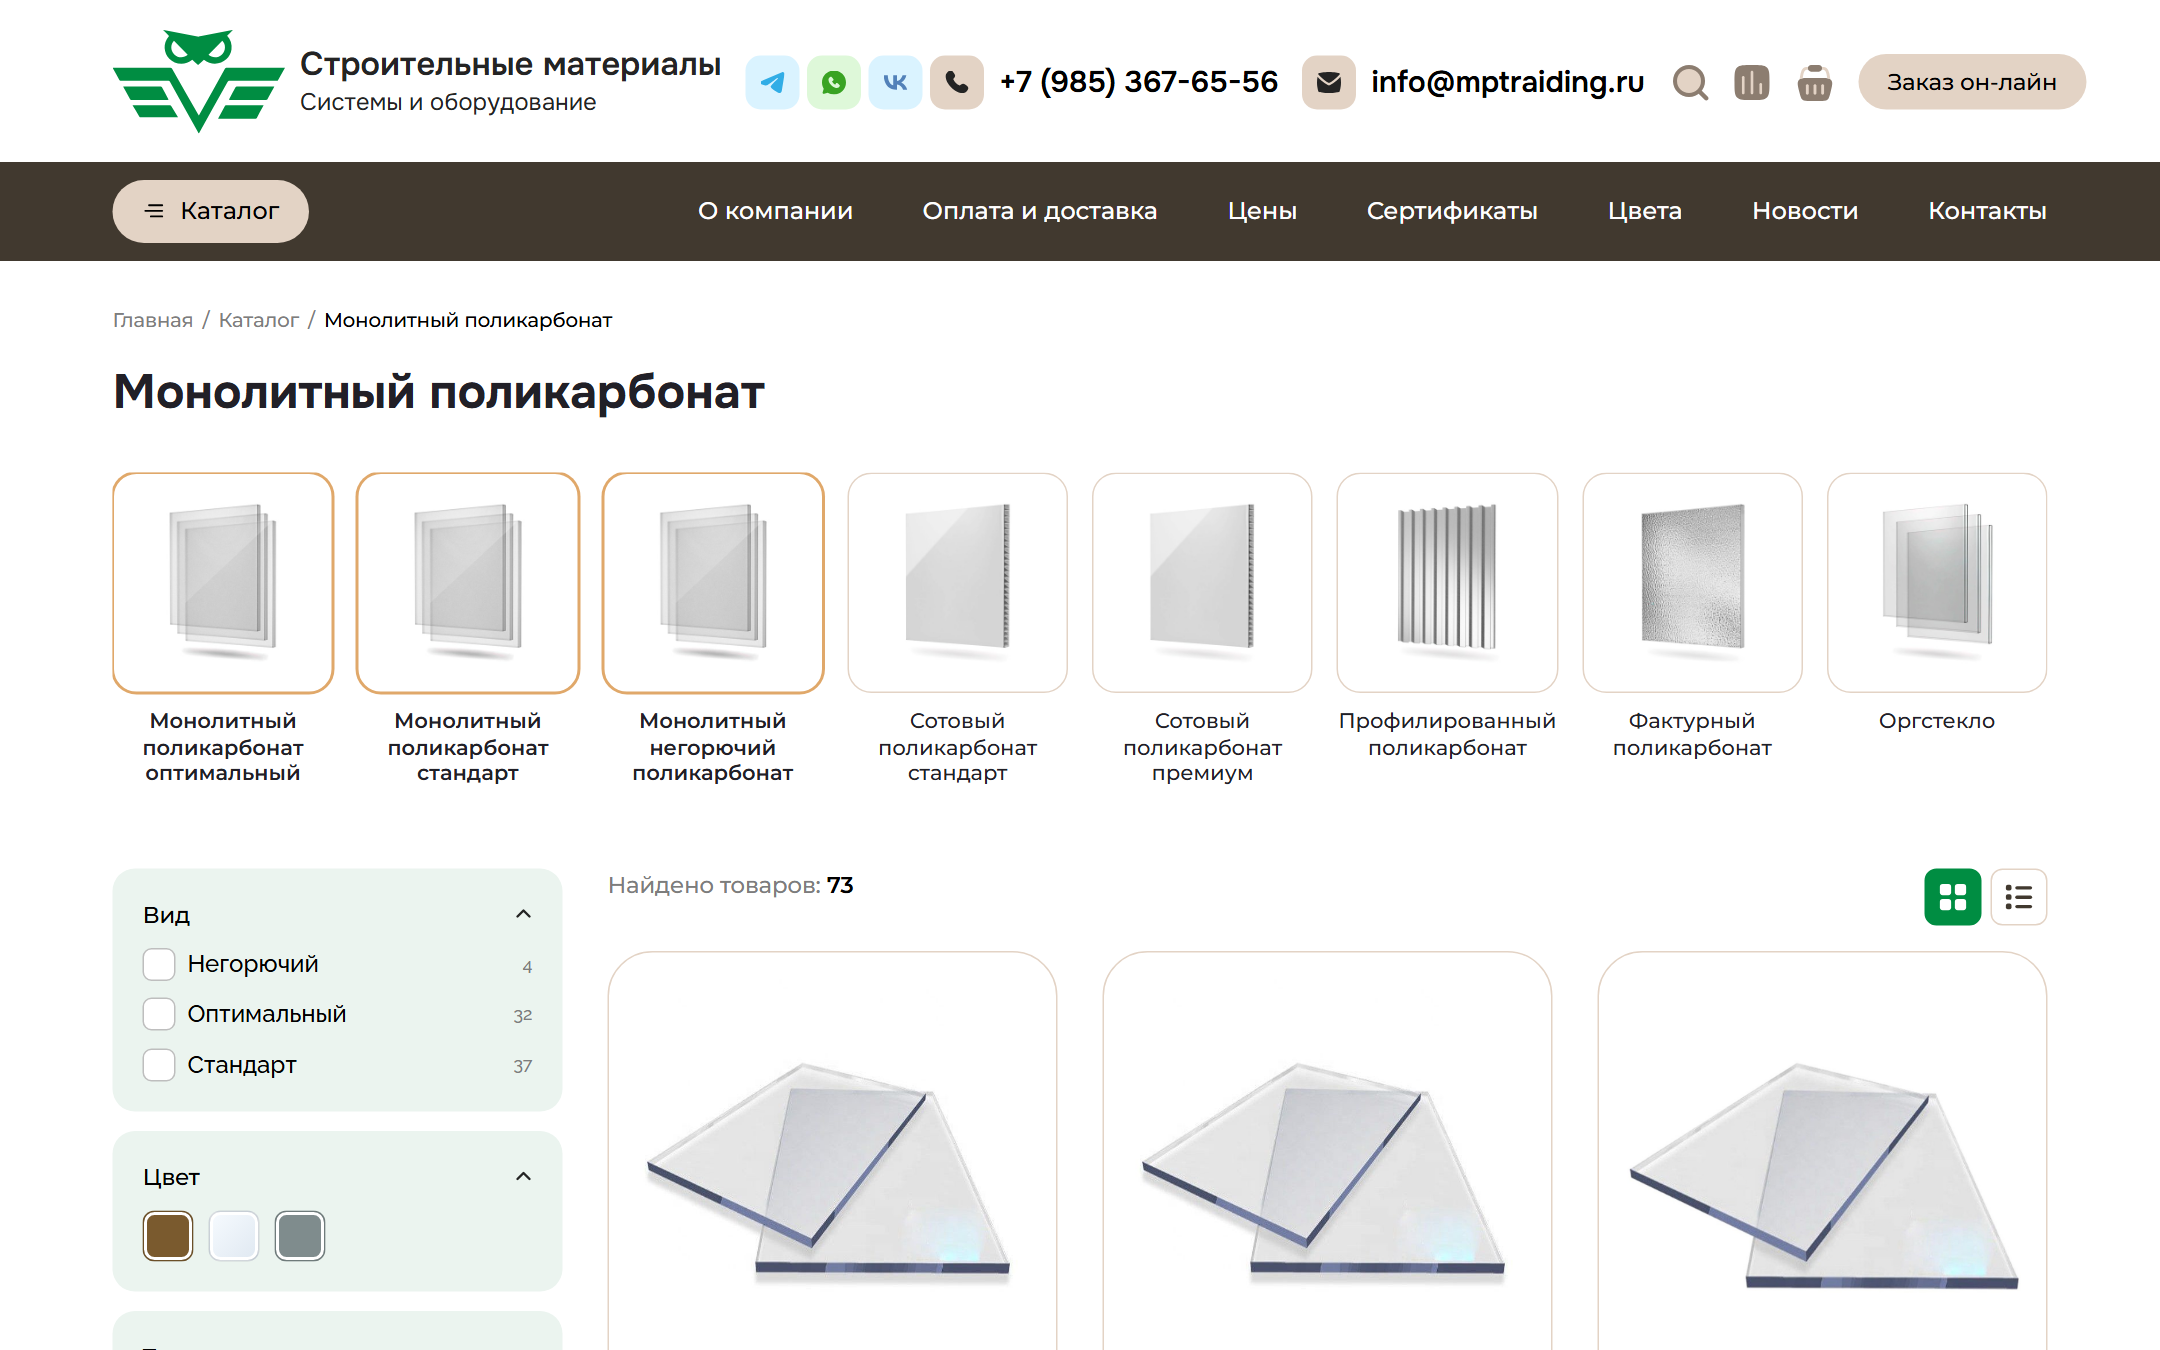Open Сотовый поликарбонат премиум category thumbnail

tap(1202, 583)
